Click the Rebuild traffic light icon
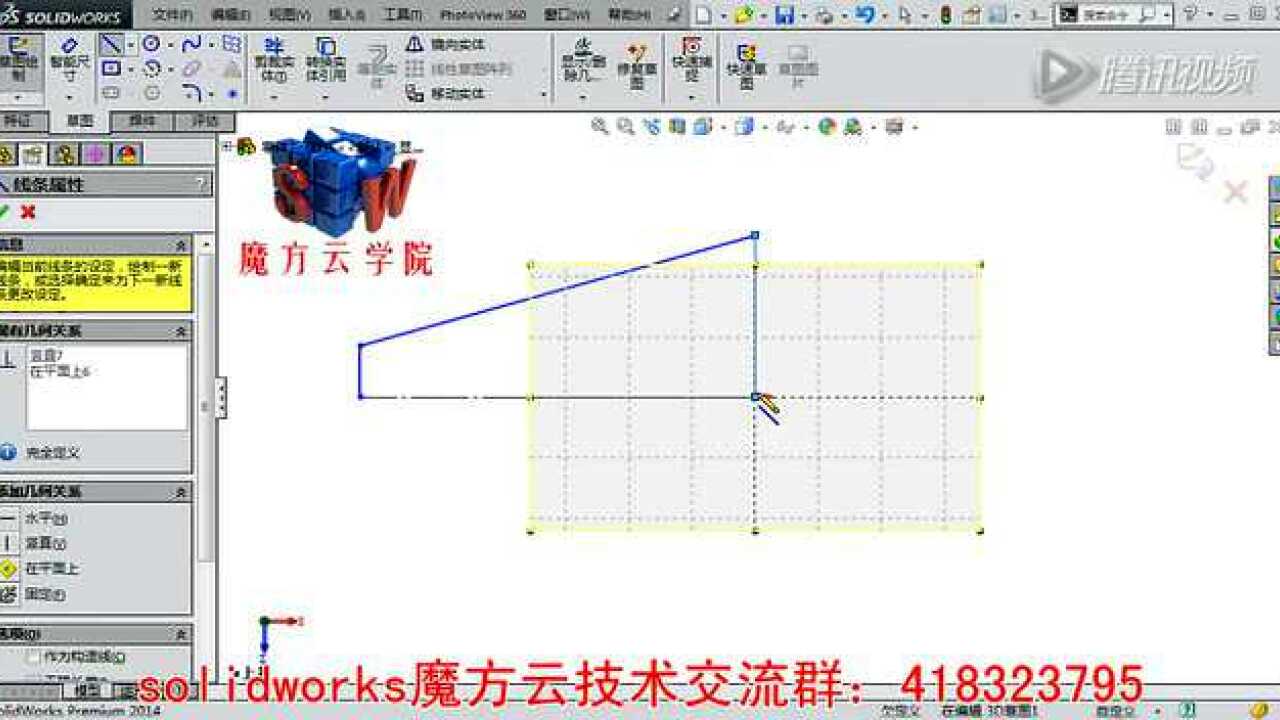 coord(945,15)
